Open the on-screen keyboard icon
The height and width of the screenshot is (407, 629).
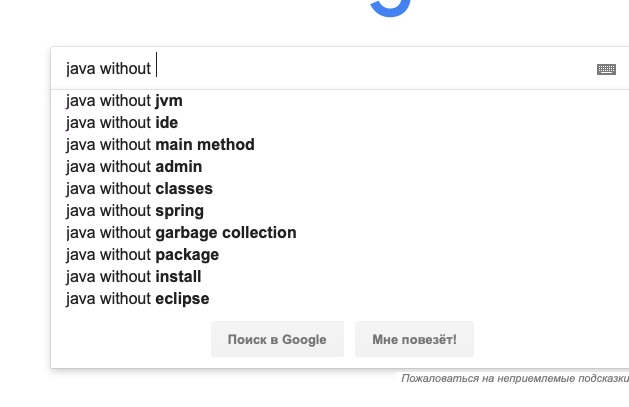606,69
